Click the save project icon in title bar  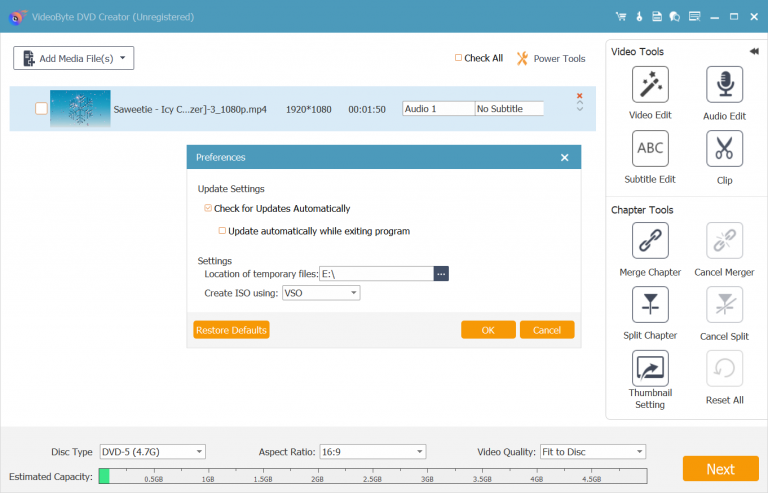click(657, 17)
